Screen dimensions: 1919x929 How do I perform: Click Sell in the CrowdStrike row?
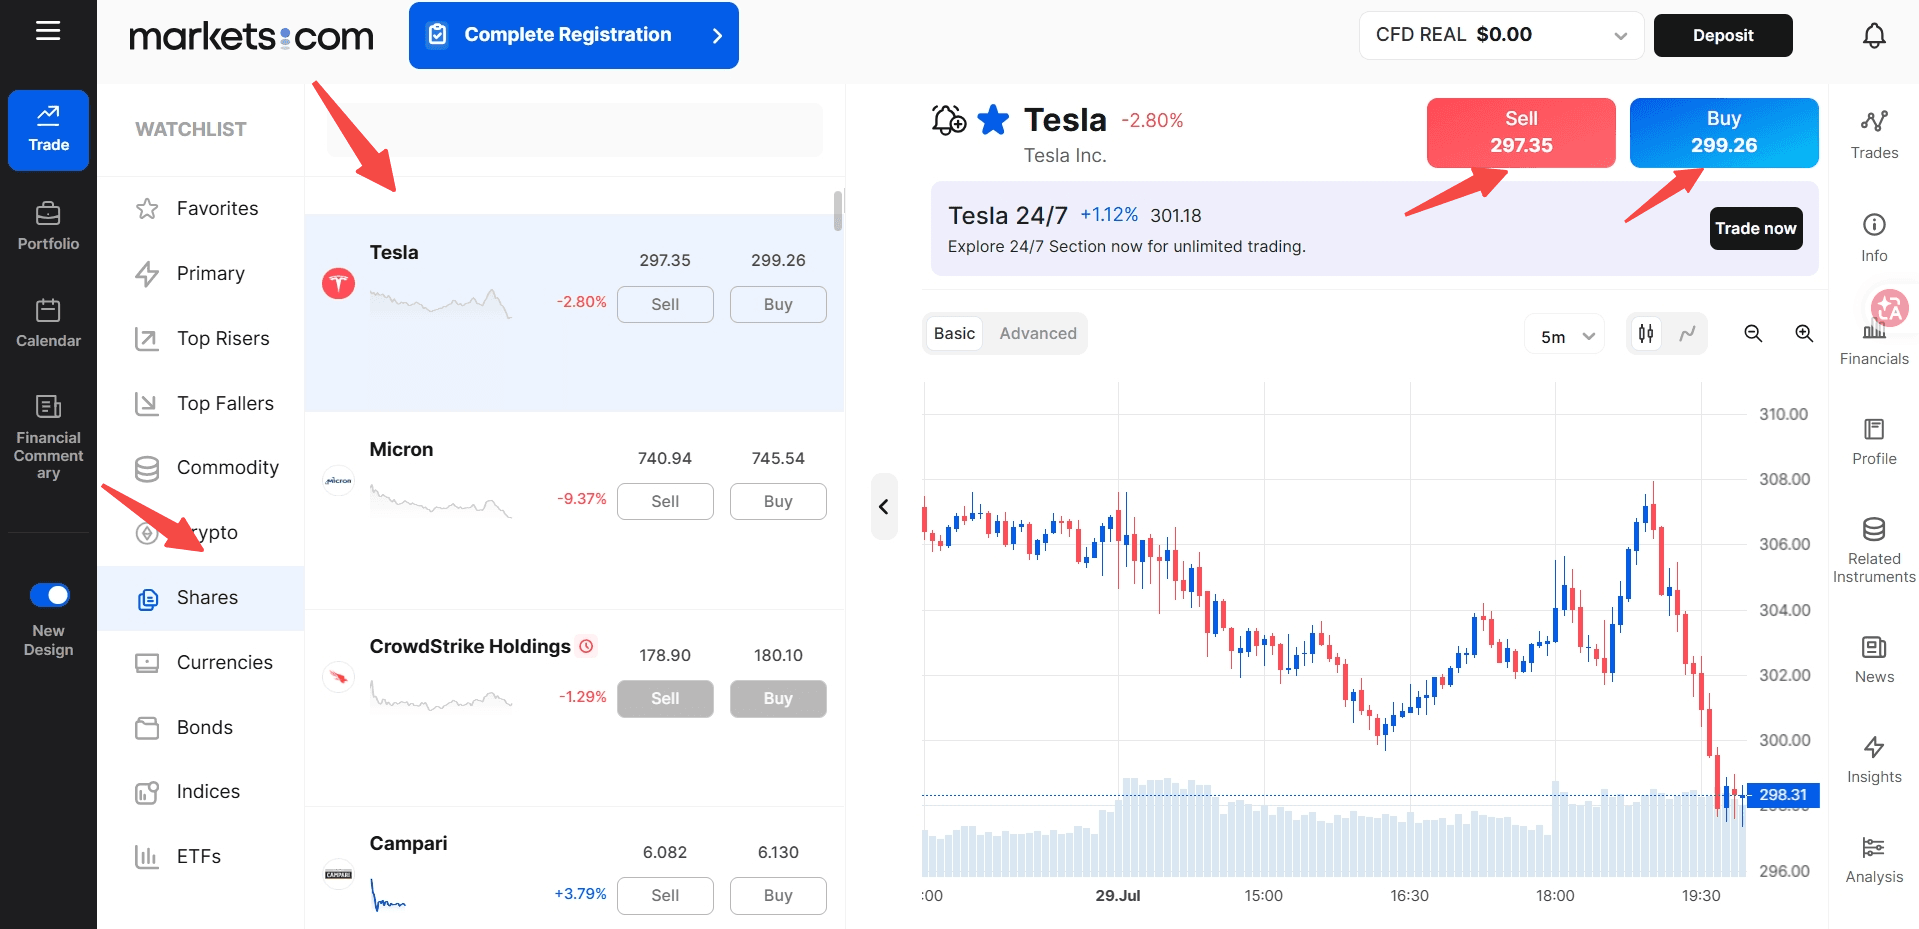(665, 698)
